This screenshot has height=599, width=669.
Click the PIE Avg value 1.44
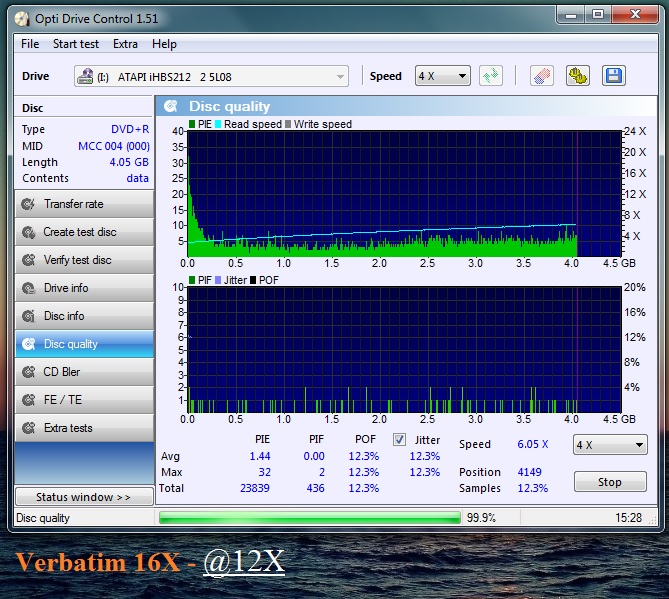coord(260,456)
